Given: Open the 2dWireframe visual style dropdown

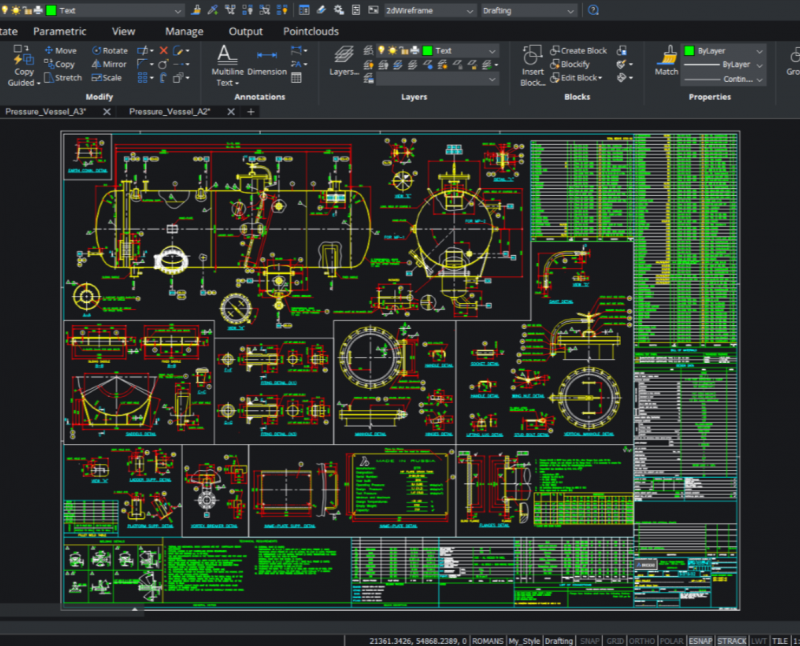Looking at the screenshot, I should [x=430, y=10].
